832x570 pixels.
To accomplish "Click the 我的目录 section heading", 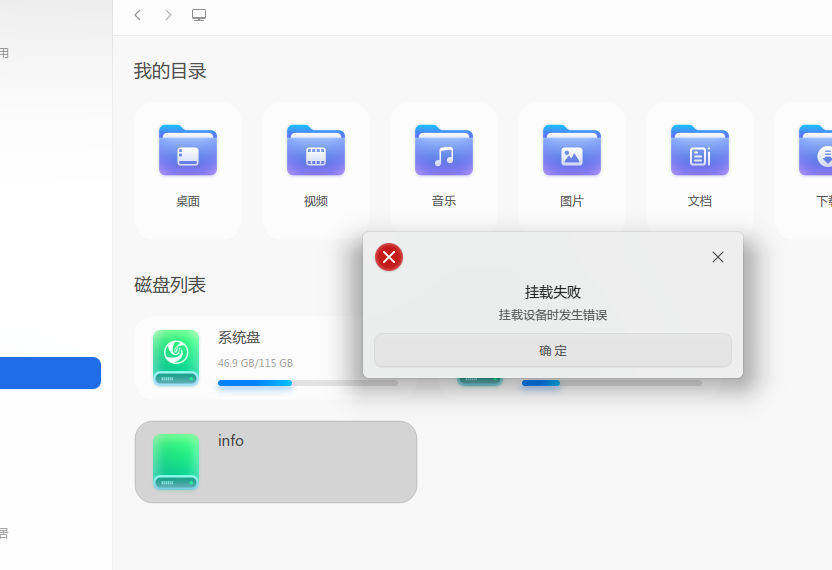I will [170, 71].
